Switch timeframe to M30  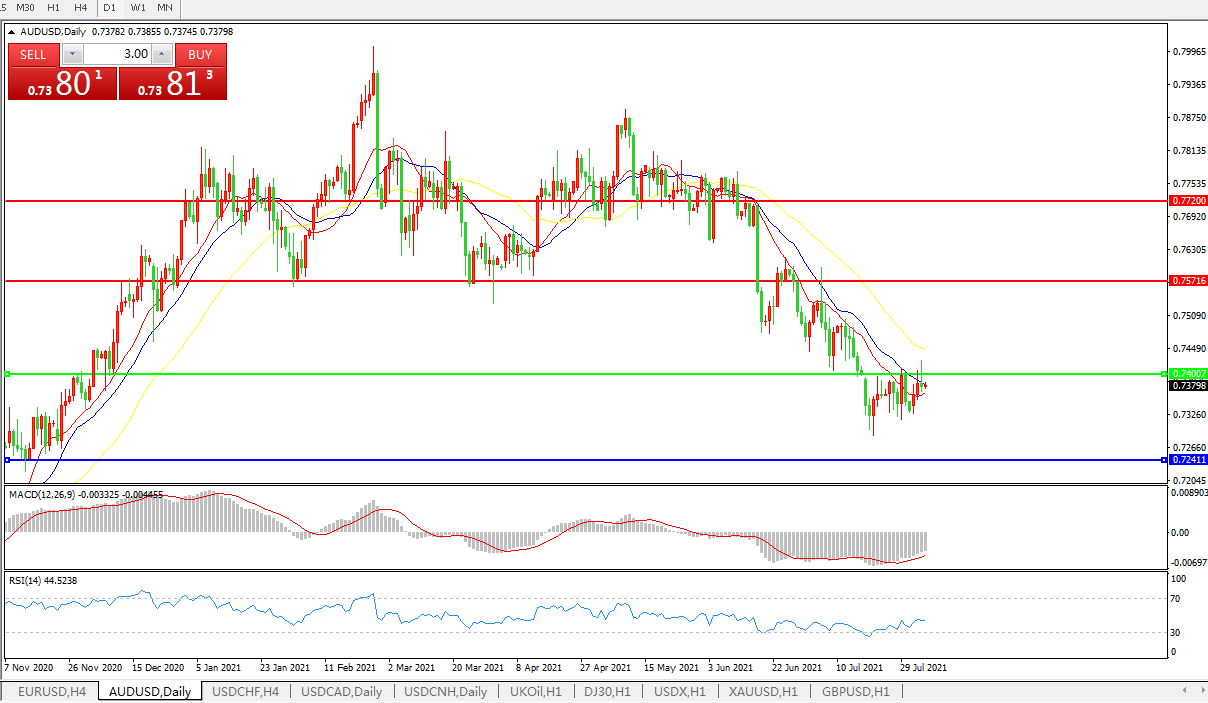click(x=25, y=7)
